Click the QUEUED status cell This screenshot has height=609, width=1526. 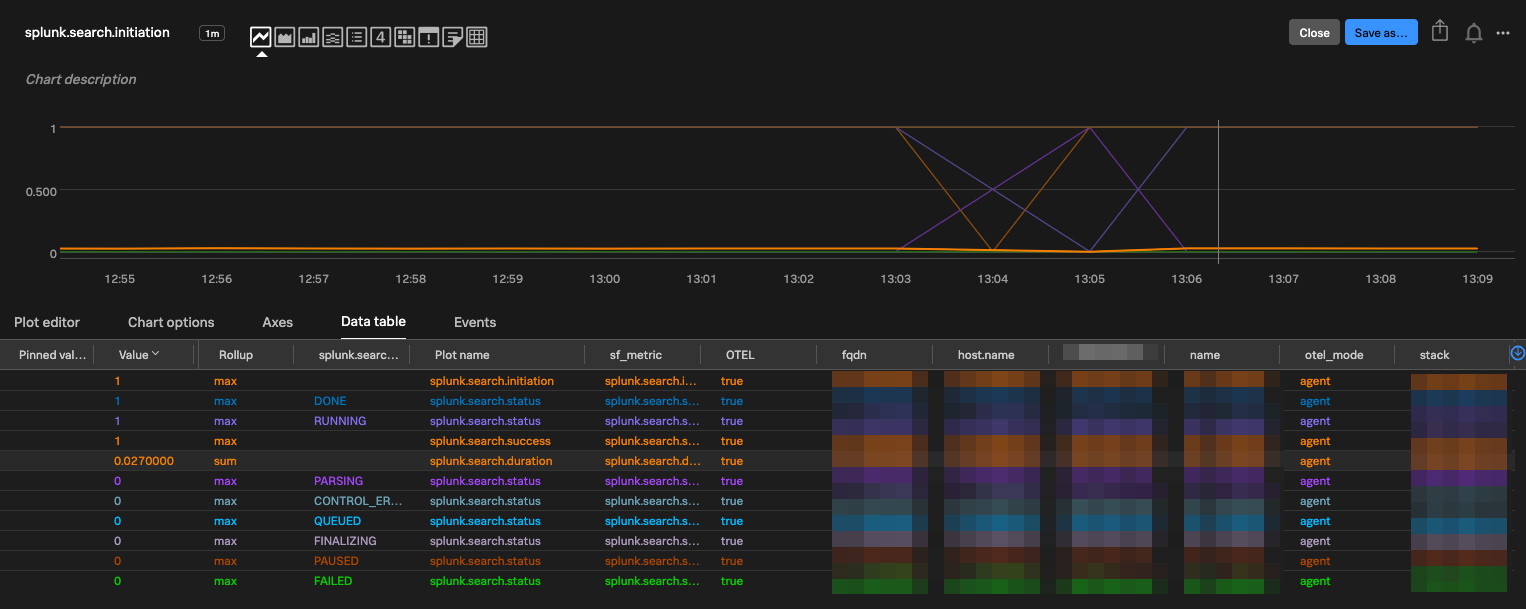[x=337, y=521]
